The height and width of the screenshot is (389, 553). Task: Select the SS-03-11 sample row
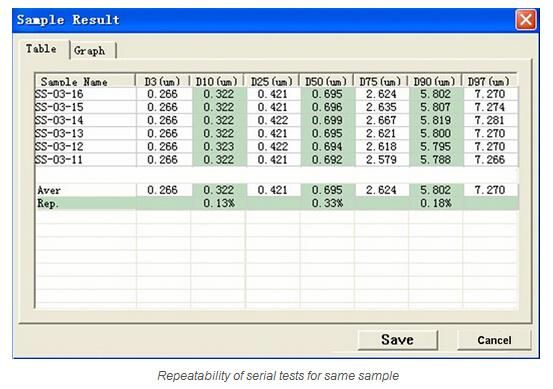pos(276,159)
